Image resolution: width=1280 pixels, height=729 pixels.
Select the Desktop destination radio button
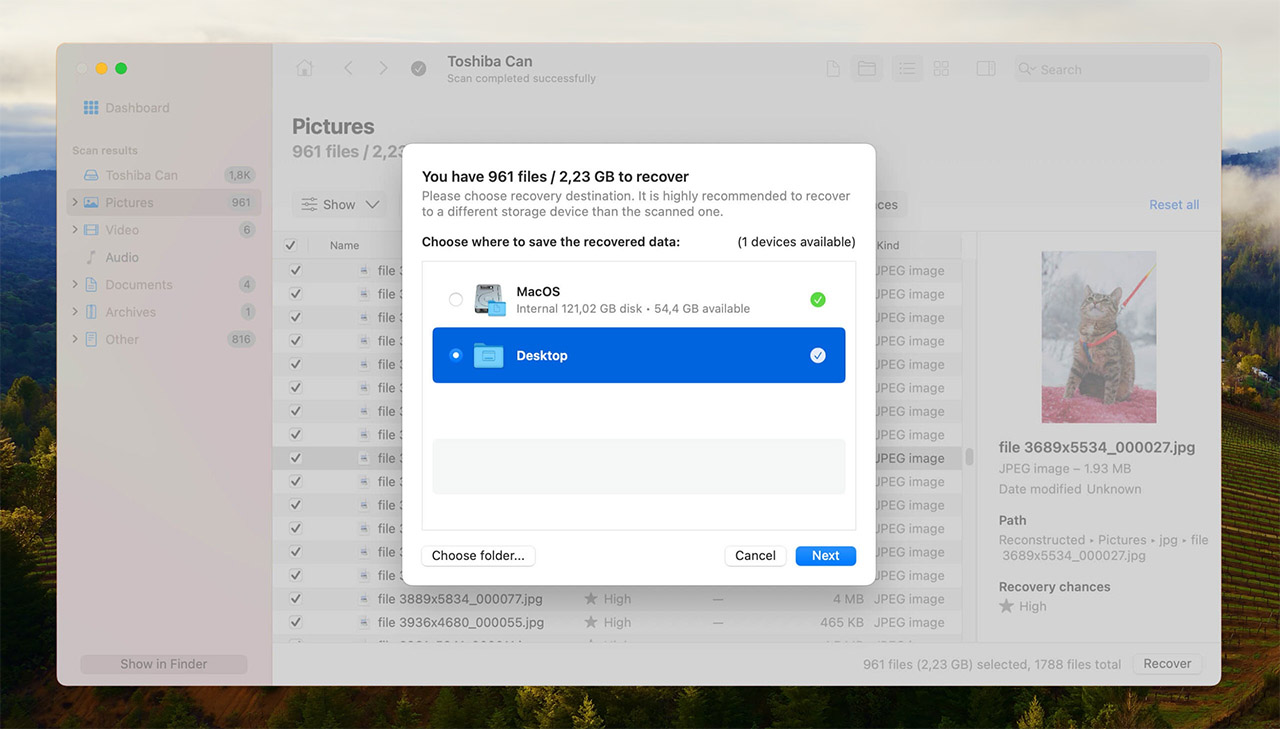click(x=456, y=355)
